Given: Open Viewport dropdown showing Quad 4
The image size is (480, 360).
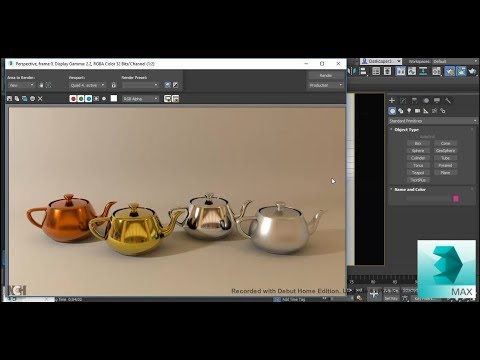Looking at the screenshot, I should (87, 85).
